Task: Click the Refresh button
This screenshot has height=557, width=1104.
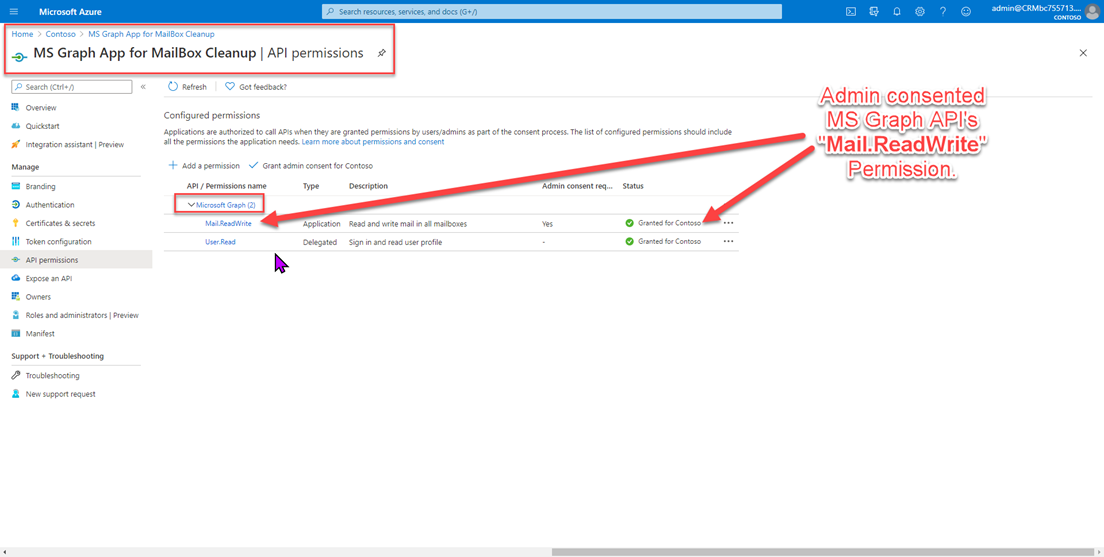Action: tap(187, 87)
